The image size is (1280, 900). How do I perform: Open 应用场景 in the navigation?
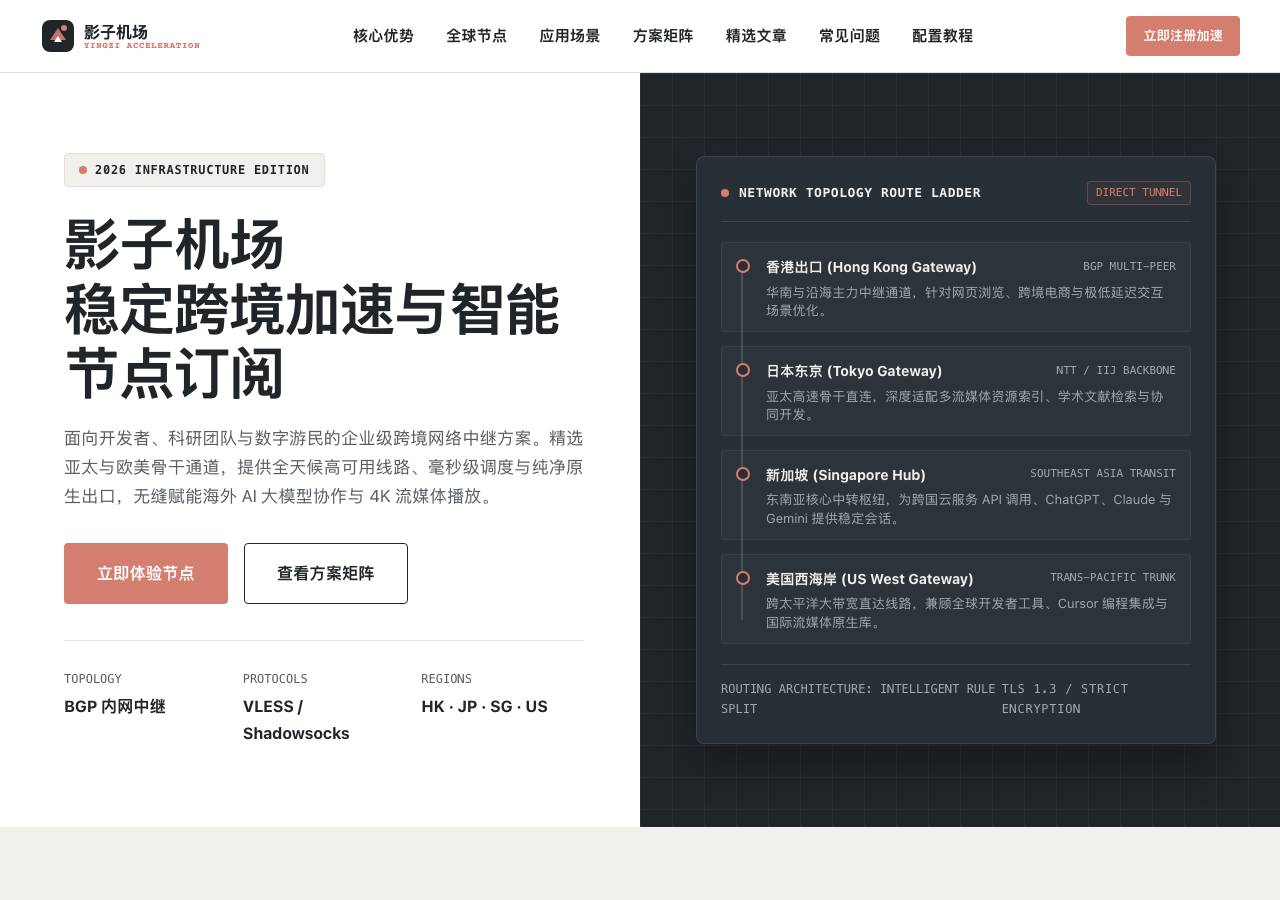click(x=570, y=36)
